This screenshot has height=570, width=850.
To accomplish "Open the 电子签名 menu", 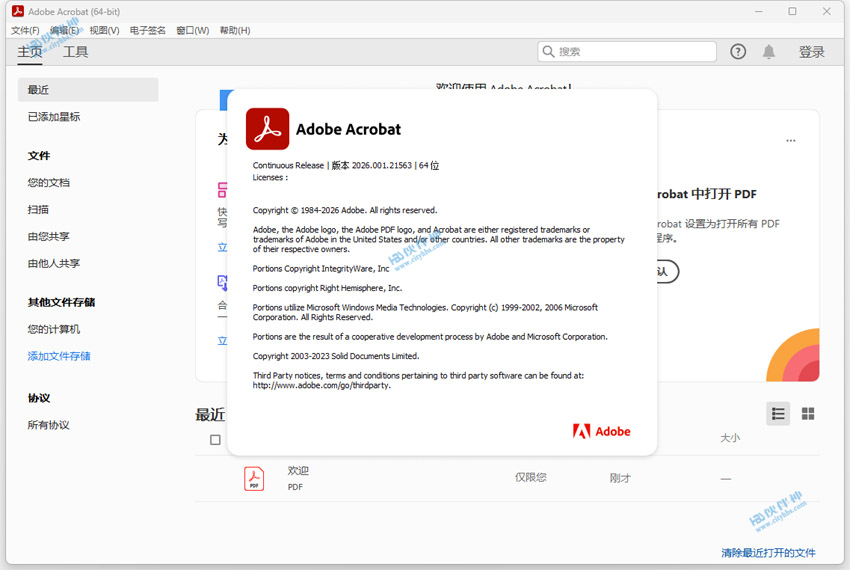I will pyautogui.click(x=147, y=30).
